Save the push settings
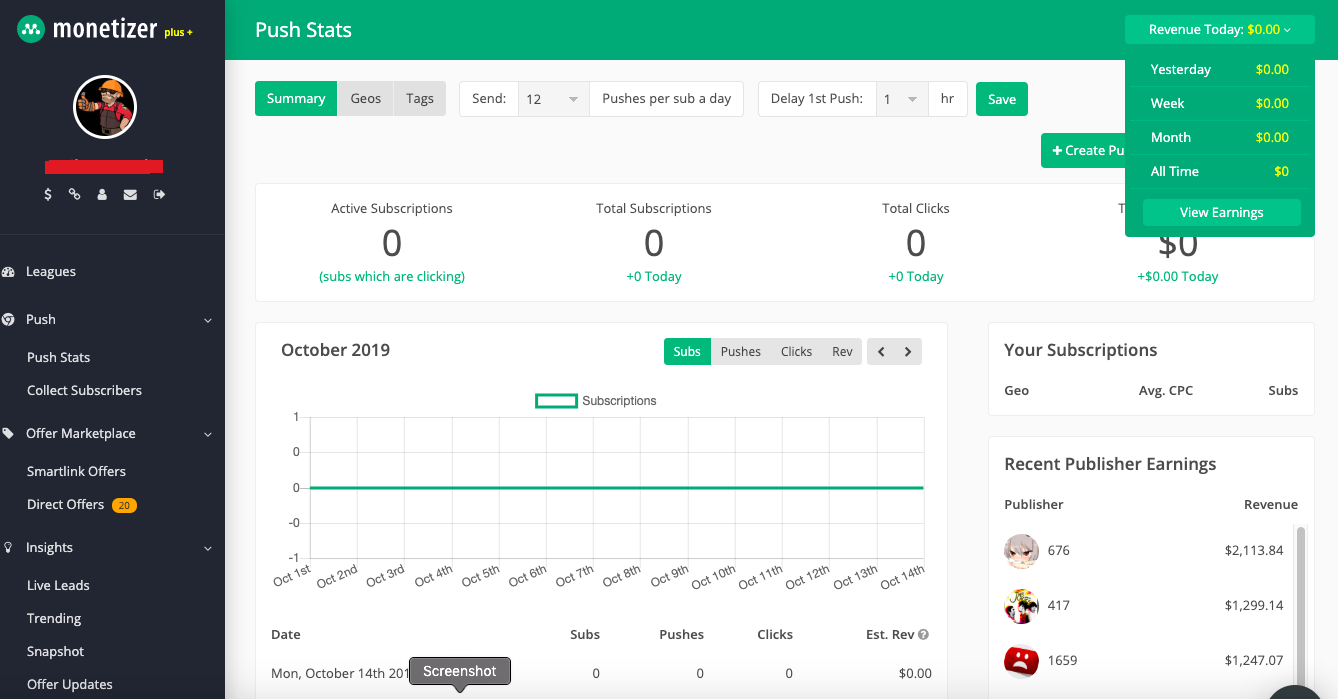This screenshot has width=1338, height=699. point(1002,99)
